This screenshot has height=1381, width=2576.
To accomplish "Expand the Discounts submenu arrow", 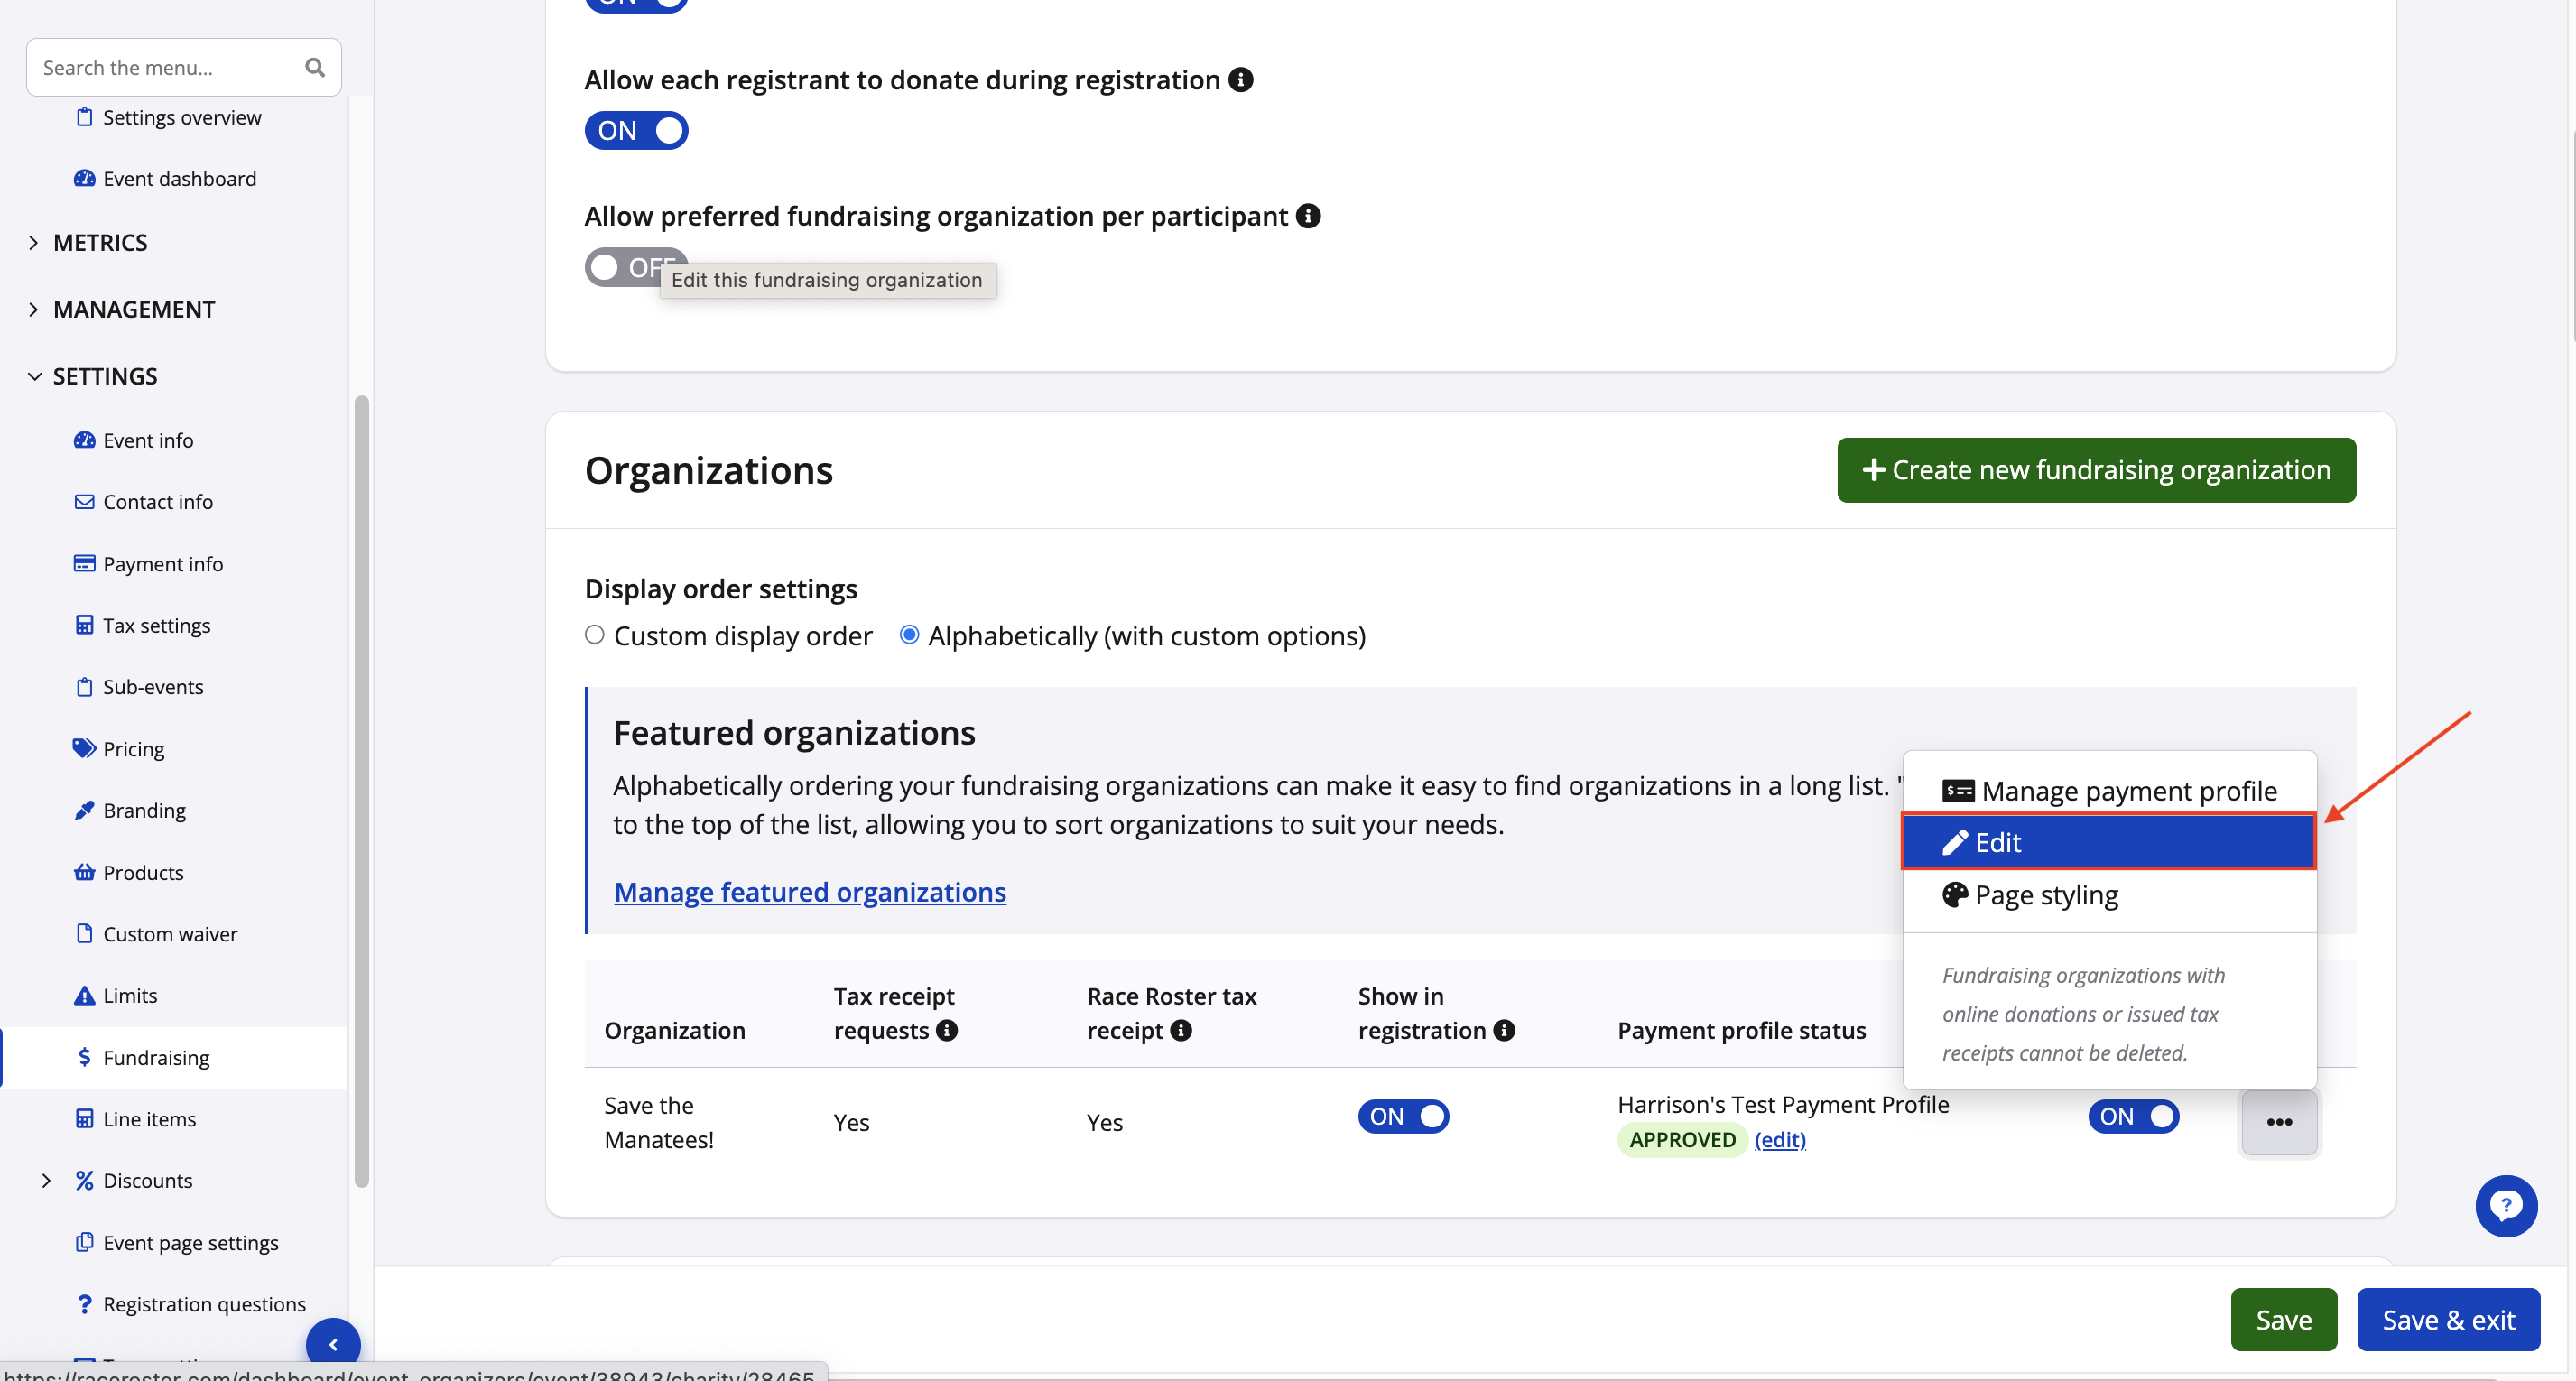I will [x=46, y=1181].
